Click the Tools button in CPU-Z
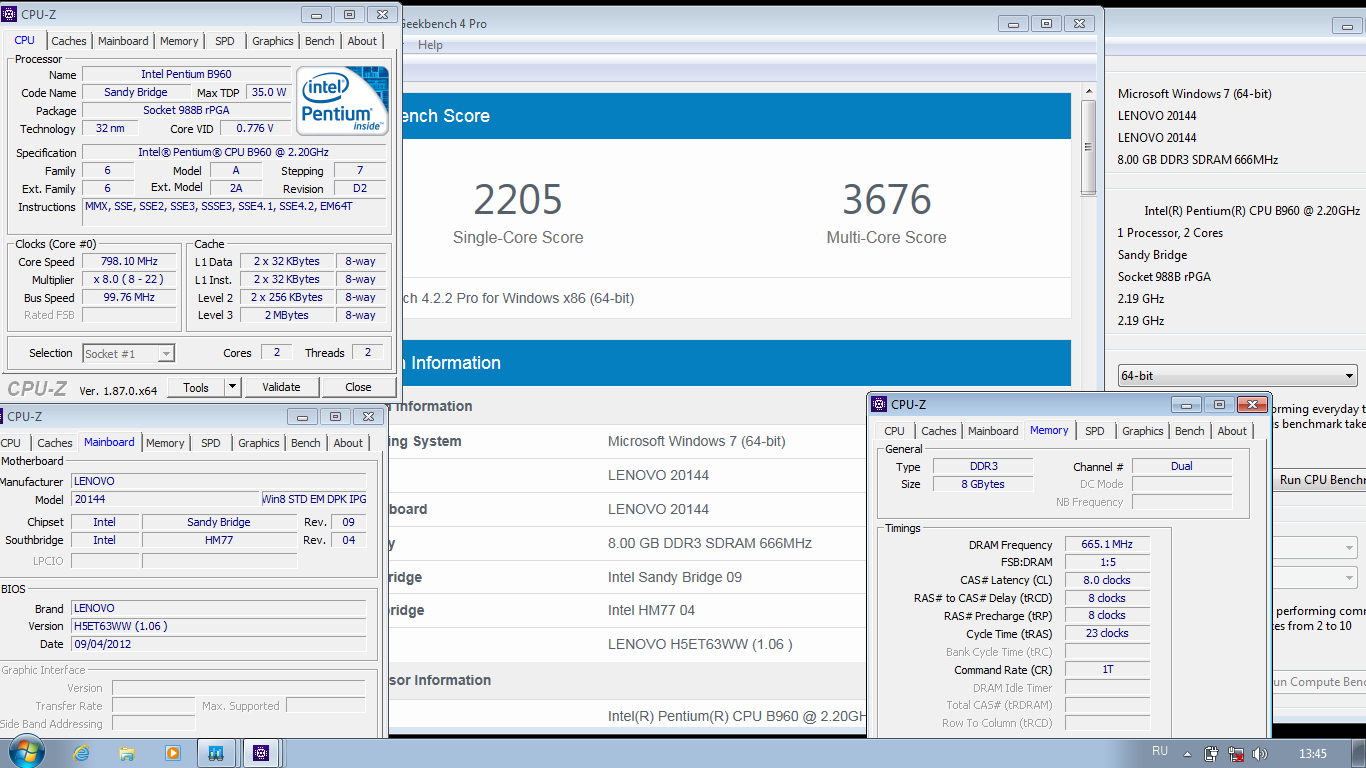This screenshot has height=768, width=1366. click(x=196, y=387)
